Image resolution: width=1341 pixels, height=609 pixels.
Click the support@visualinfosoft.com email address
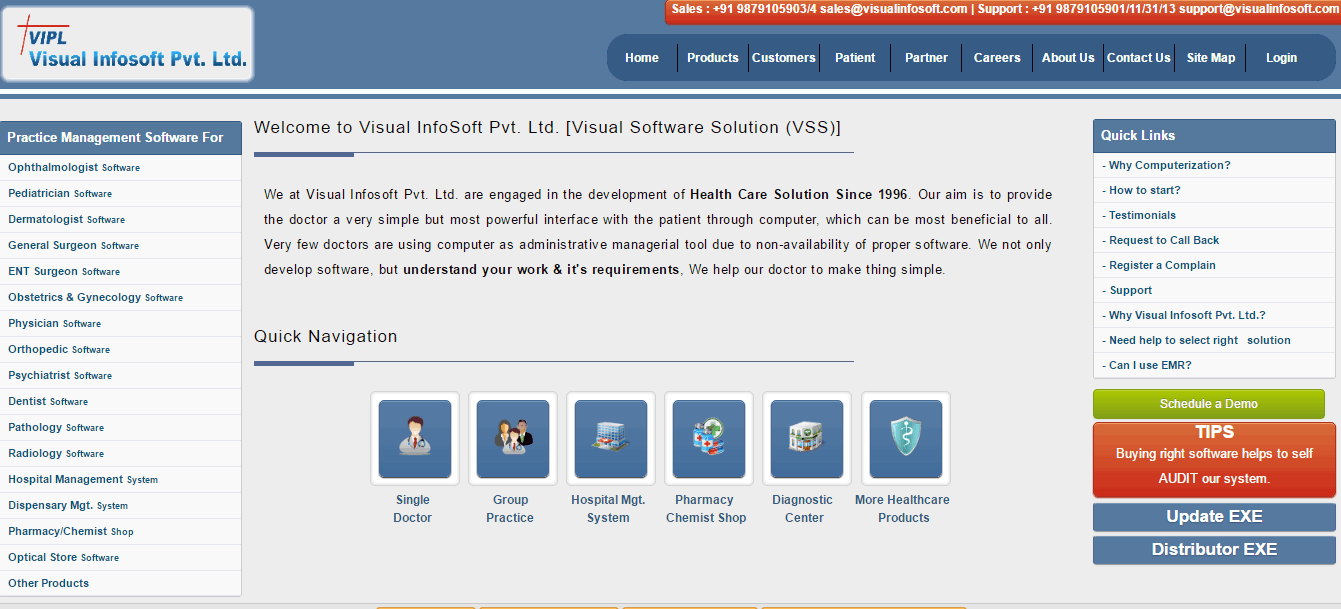point(1258,9)
